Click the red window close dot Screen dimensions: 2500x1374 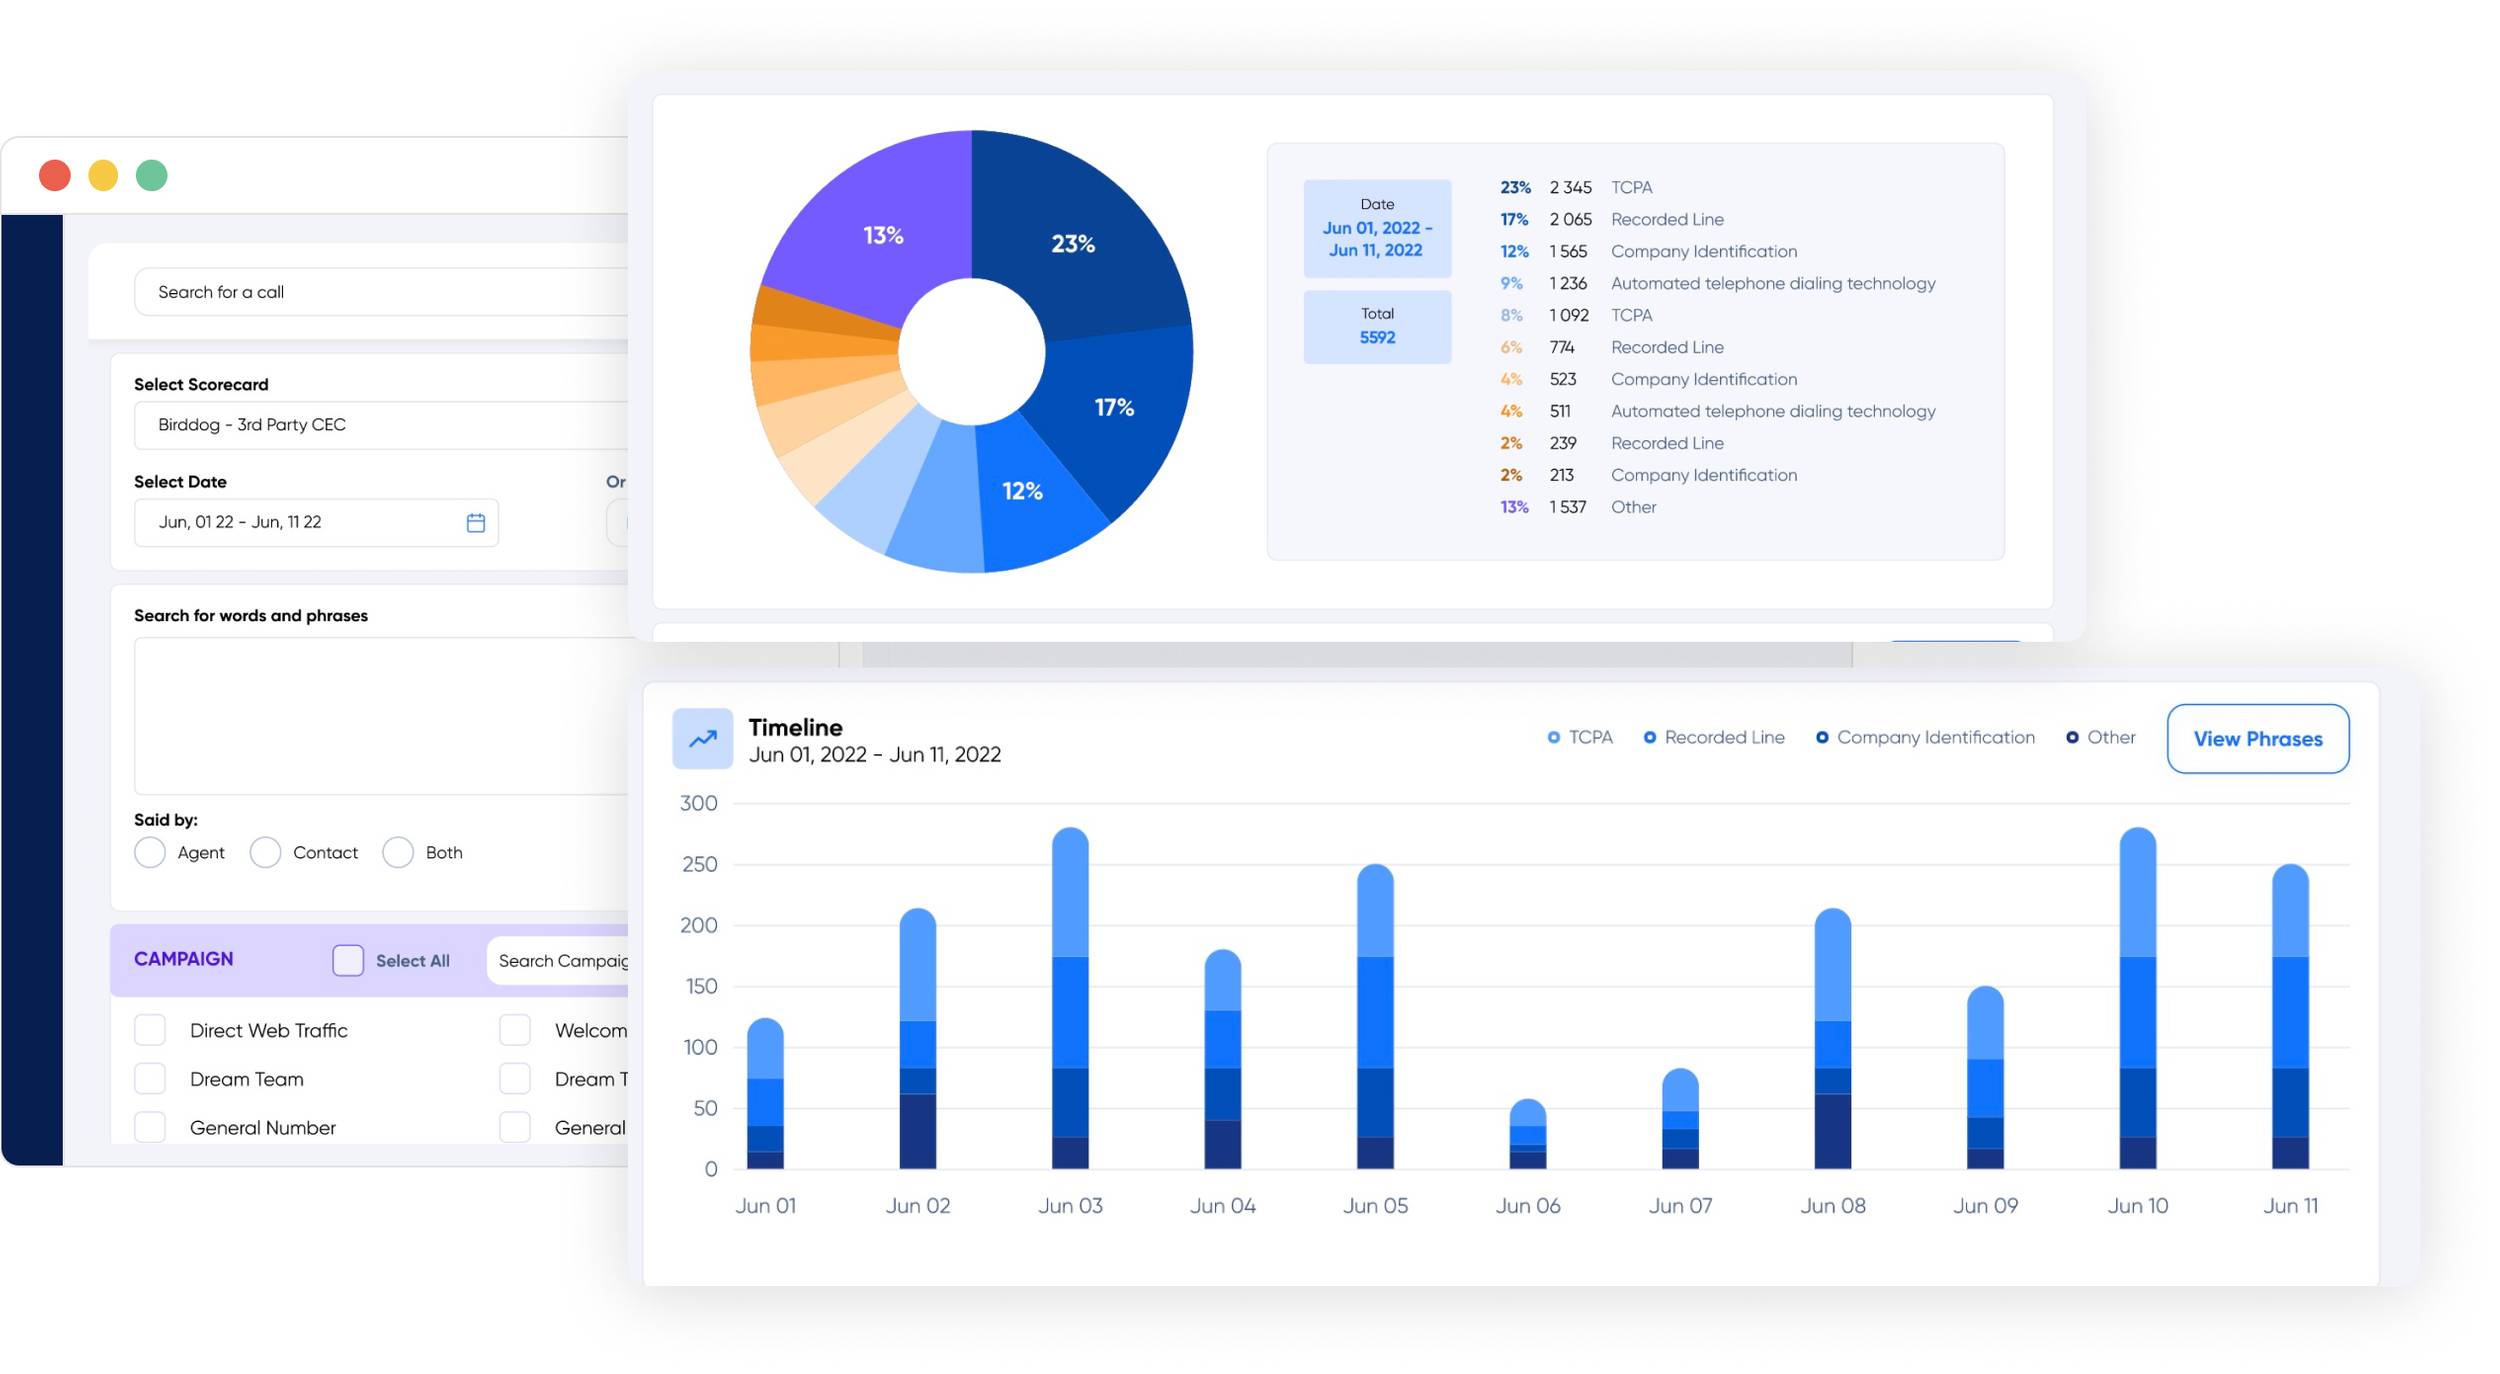pos(55,176)
